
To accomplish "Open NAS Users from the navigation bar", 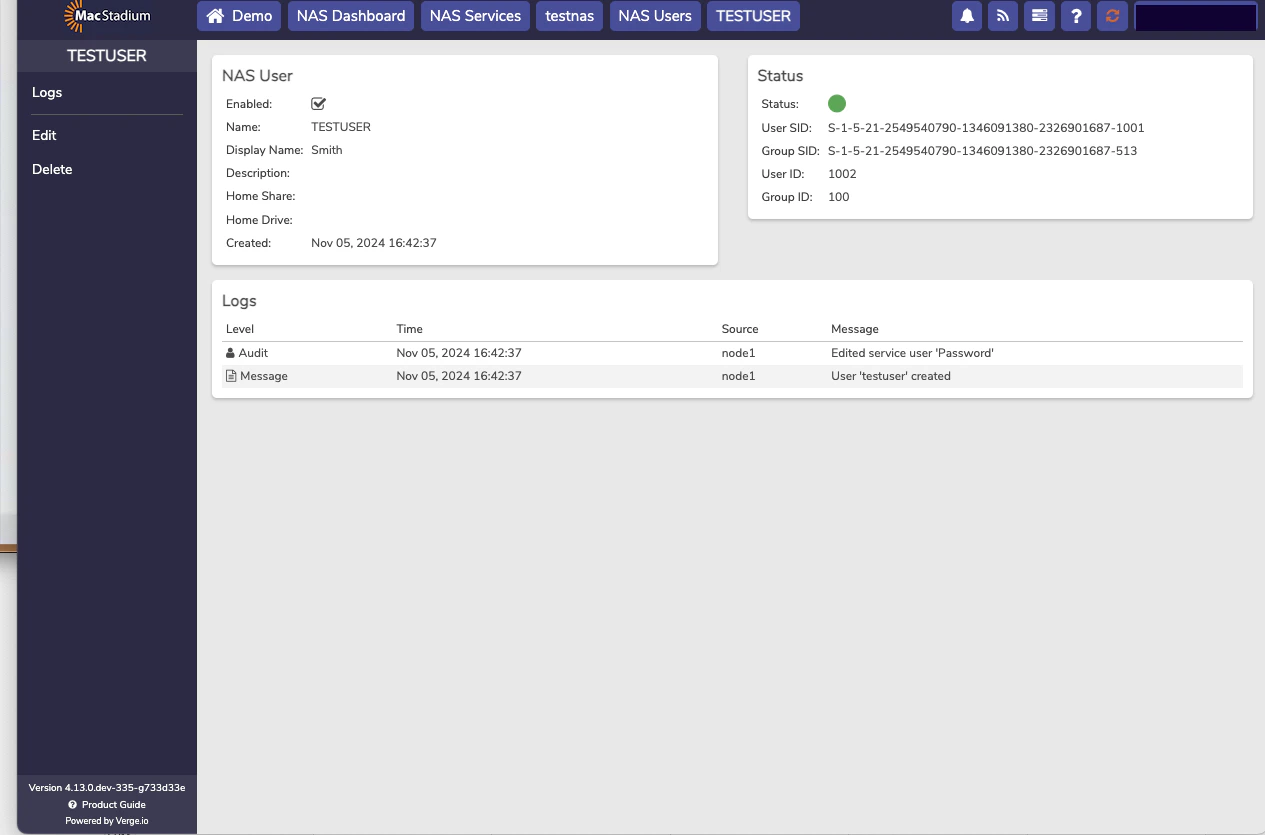I will click(654, 16).
